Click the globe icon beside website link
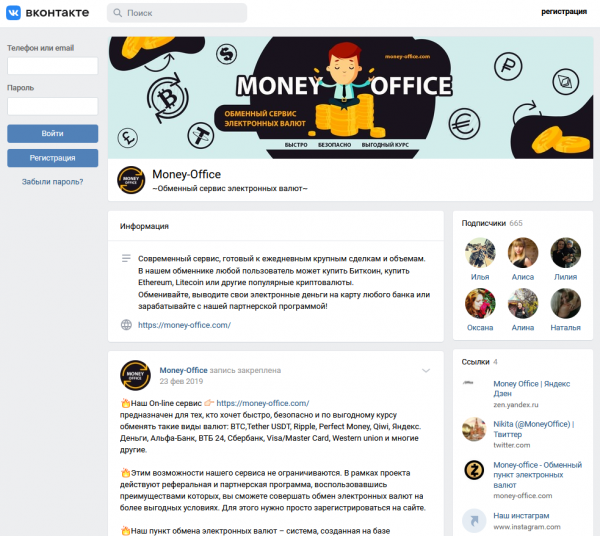The image size is (600, 536). pyautogui.click(x=126, y=325)
